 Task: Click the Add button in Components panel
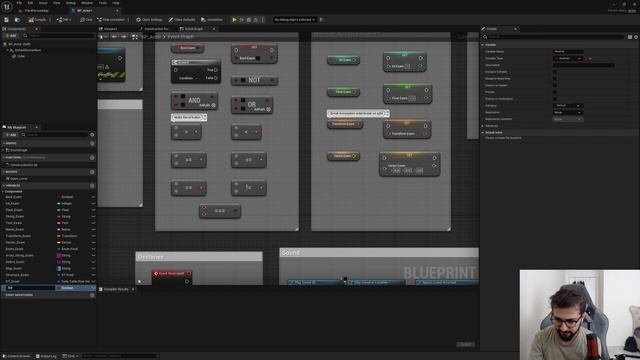(11, 36)
